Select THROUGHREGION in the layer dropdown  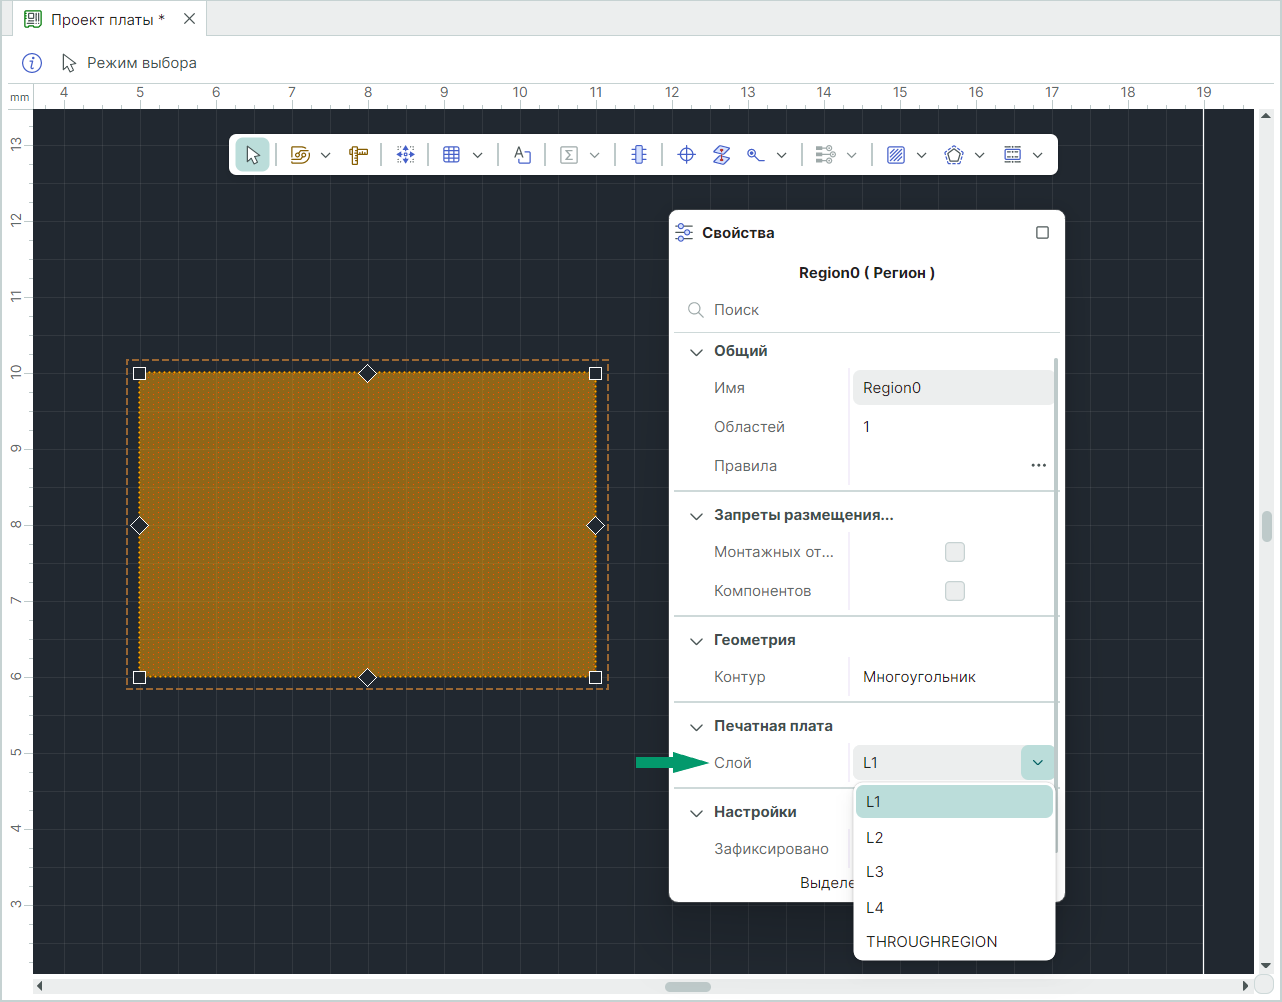[931, 942]
